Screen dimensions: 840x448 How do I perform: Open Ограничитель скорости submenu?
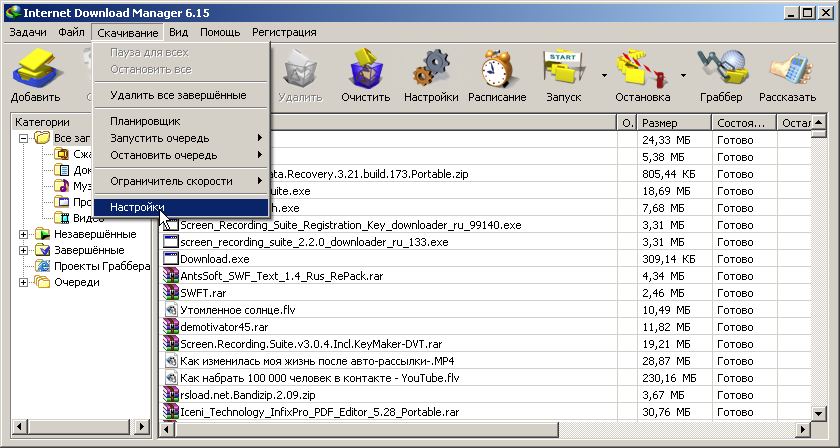tap(181, 181)
